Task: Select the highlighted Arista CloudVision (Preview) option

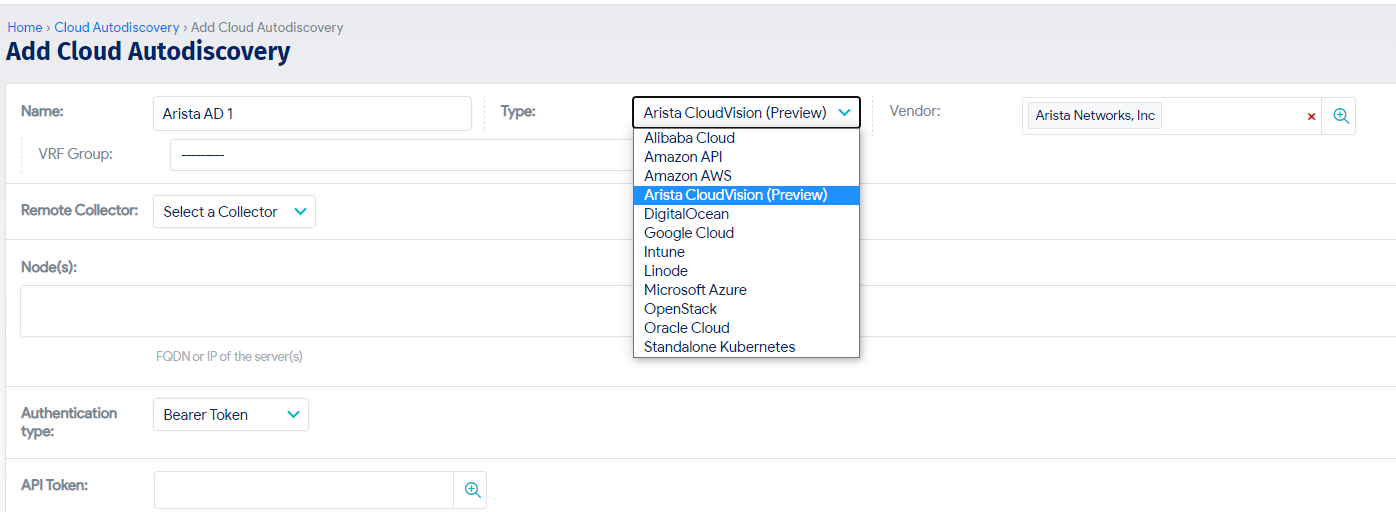Action: pyautogui.click(x=746, y=195)
